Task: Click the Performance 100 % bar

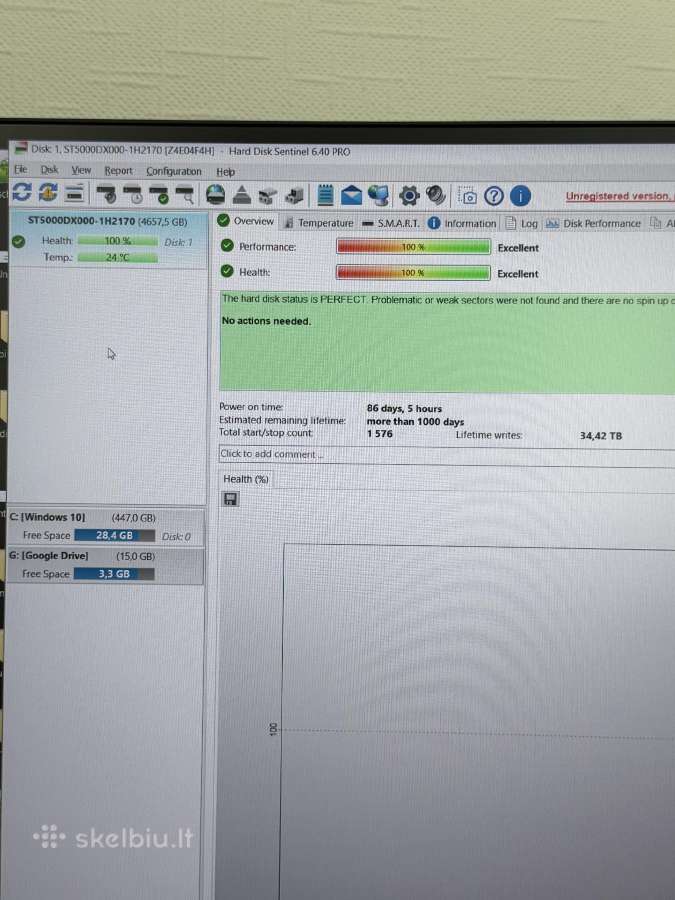Action: click(x=413, y=247)
